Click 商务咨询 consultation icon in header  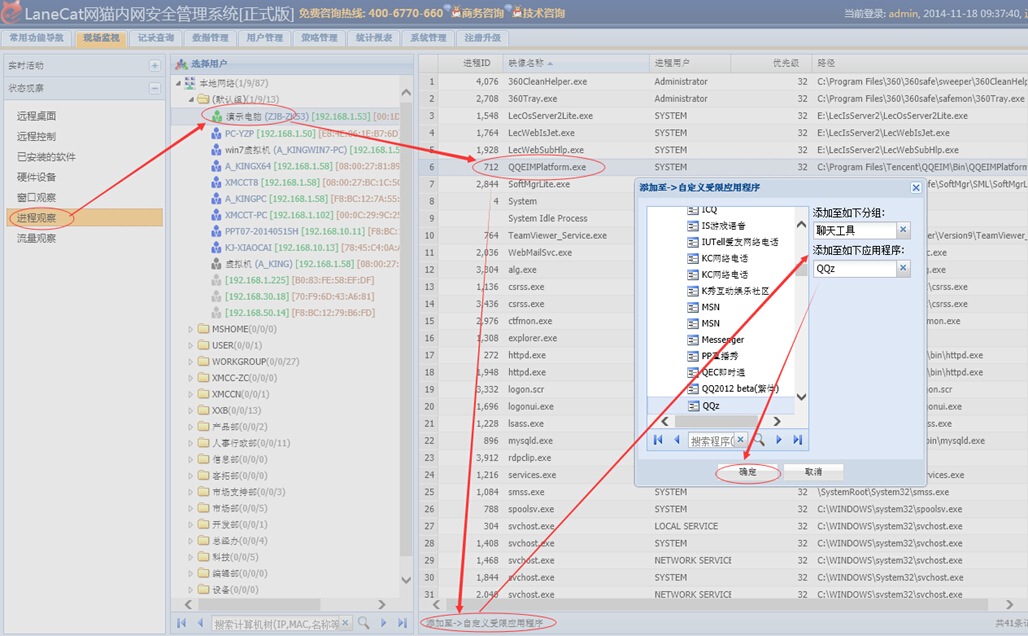click(x=456, y=13)
